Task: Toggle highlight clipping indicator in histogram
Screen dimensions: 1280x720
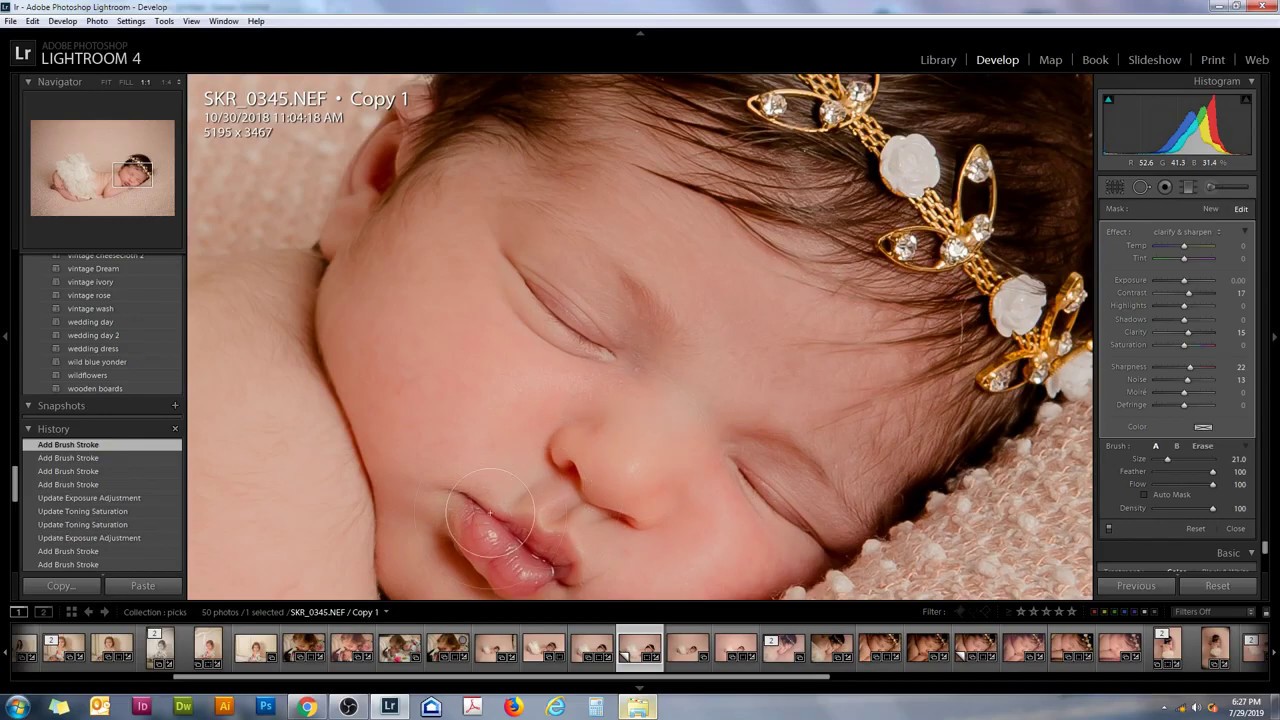Action: (1245, 99)
